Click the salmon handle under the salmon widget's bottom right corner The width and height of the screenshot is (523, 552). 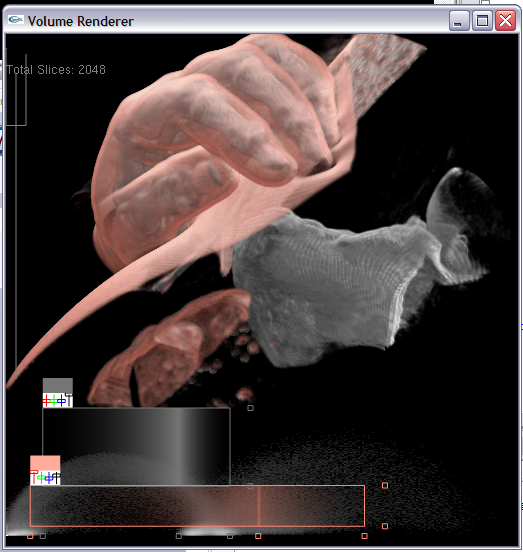click(365, 536)
